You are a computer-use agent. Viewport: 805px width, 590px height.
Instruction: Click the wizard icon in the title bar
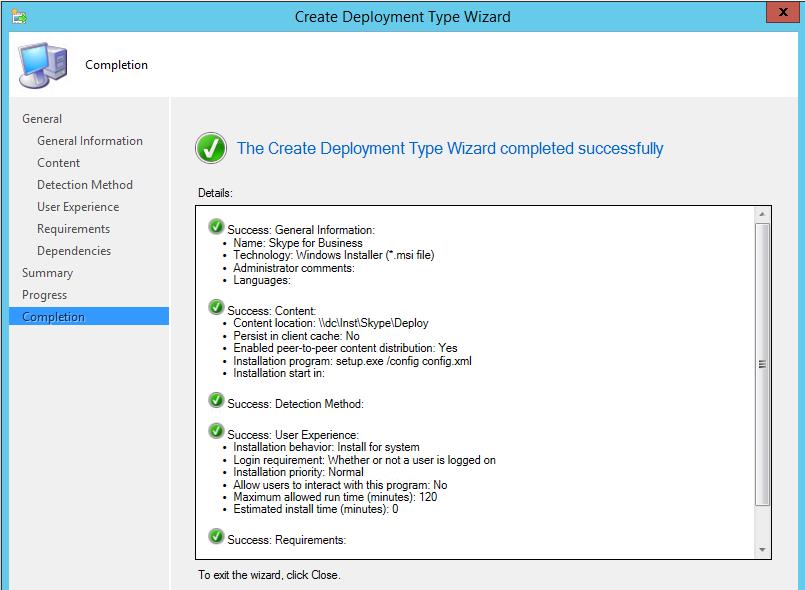point(20,17)
